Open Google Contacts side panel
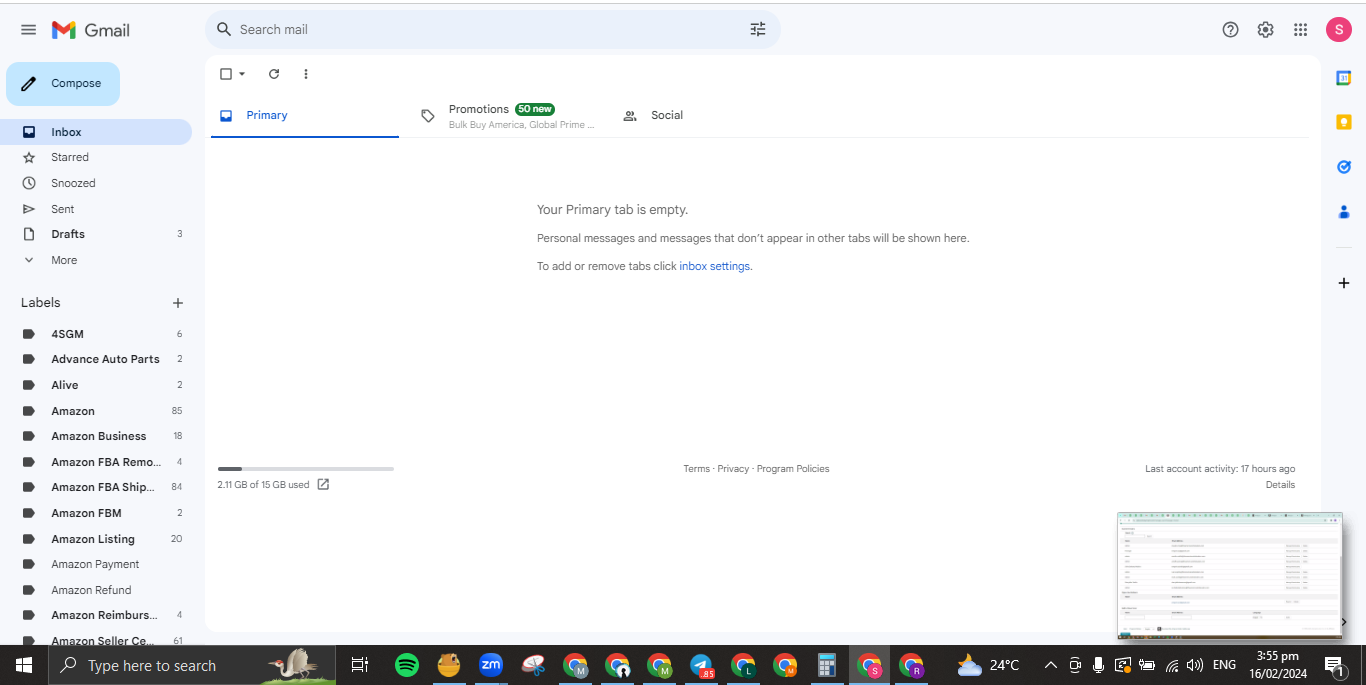The height and width of the screenshot is (685, 1366). tap(1344, 211)
